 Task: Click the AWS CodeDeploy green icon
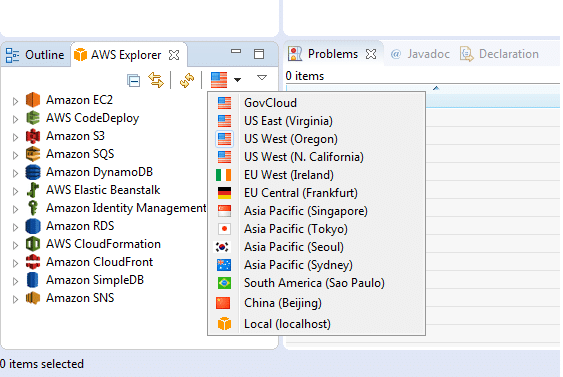tap(33, 118)
